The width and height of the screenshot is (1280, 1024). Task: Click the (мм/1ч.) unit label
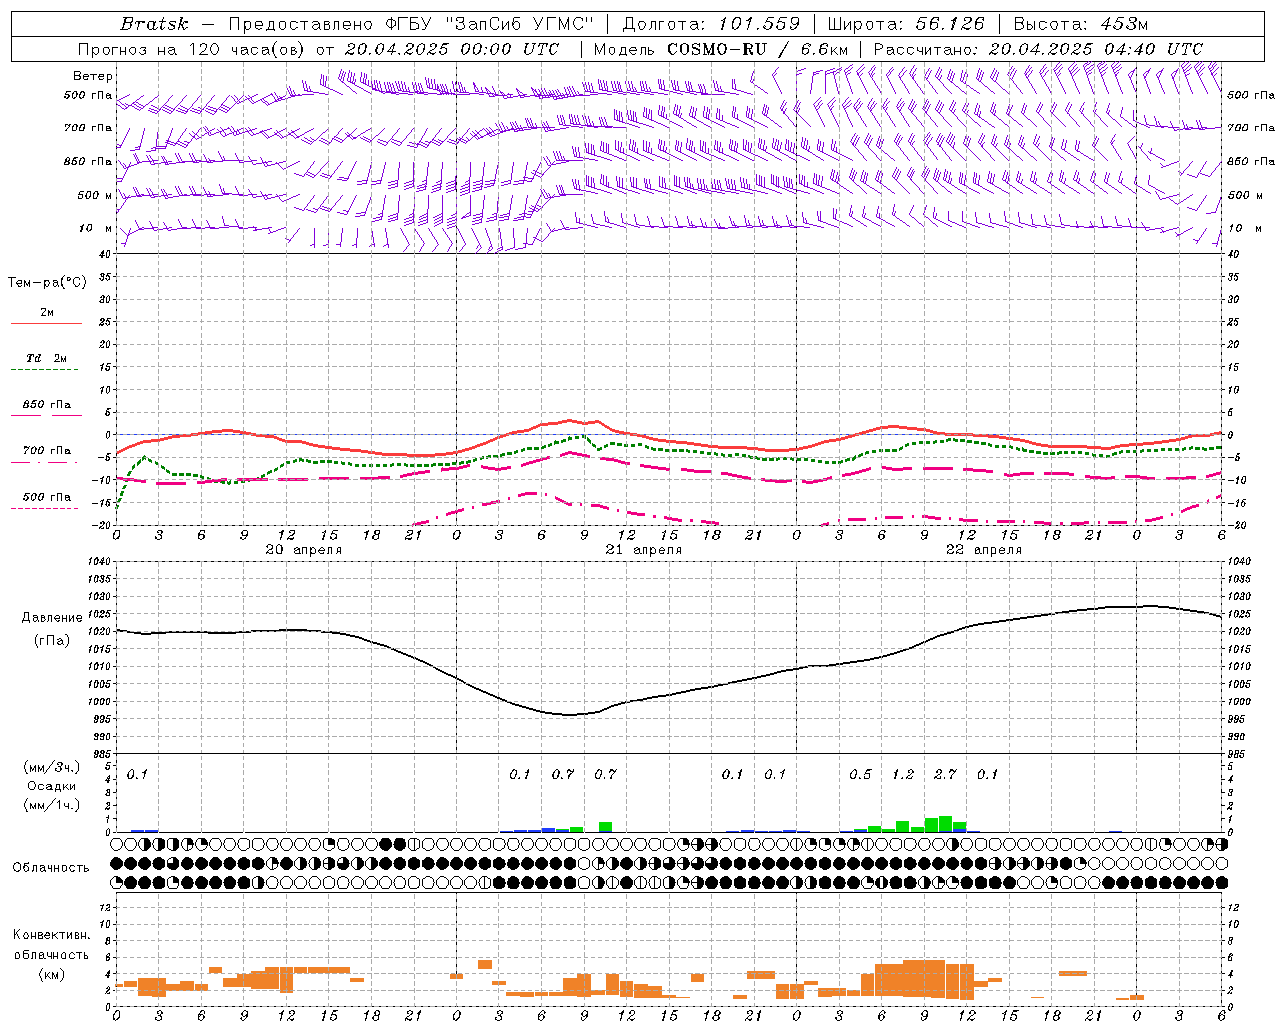tap(52, 805)
